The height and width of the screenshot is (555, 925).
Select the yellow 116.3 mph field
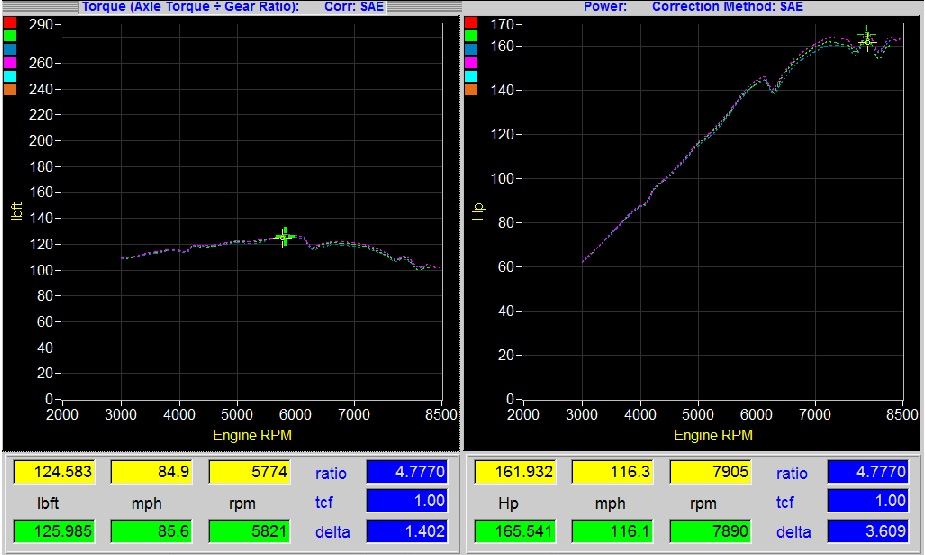pos(612,473)
